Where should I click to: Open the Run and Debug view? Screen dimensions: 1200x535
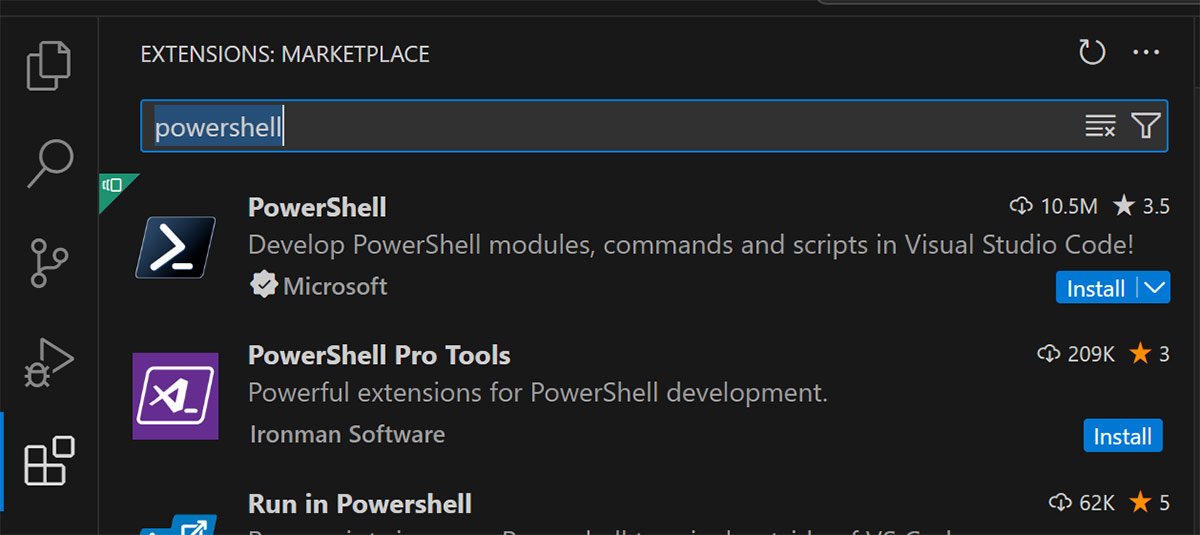click(49, 362)
